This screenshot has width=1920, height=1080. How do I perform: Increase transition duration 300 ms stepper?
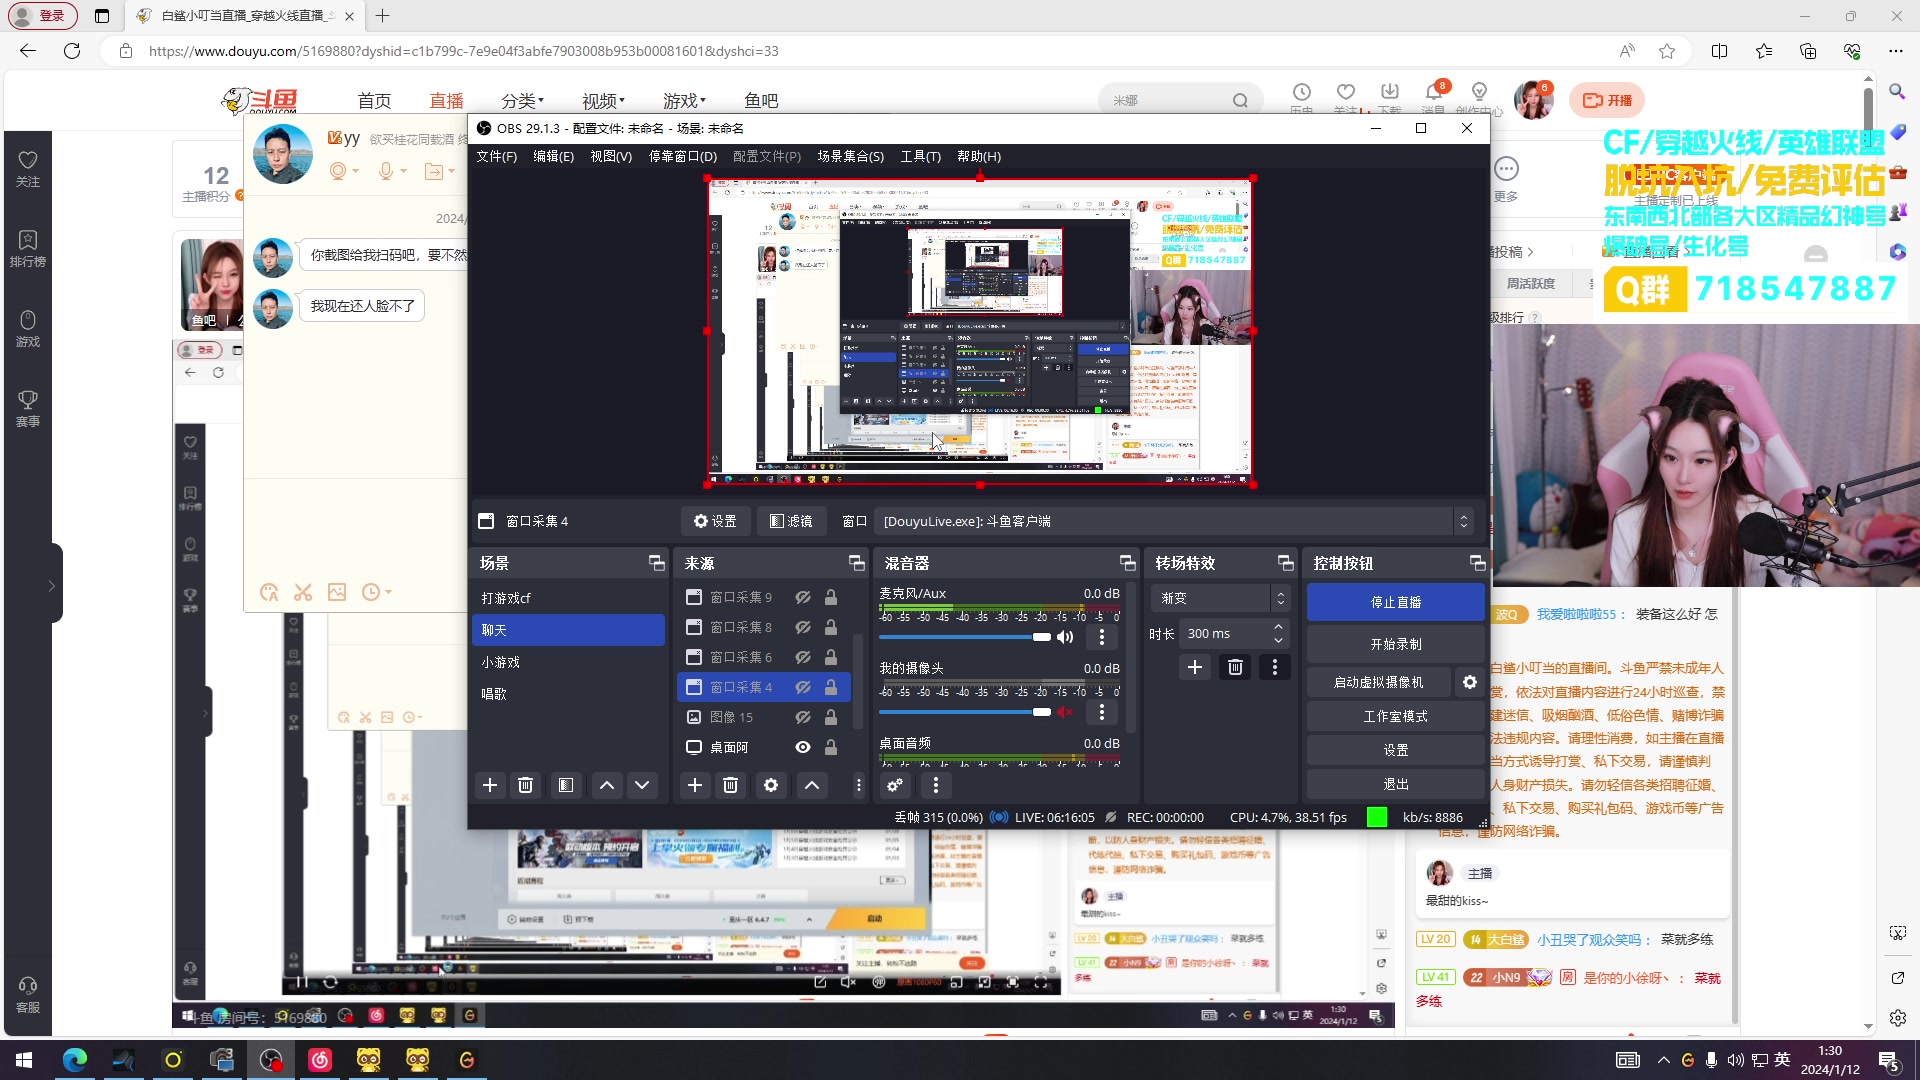pos(1278,627)
